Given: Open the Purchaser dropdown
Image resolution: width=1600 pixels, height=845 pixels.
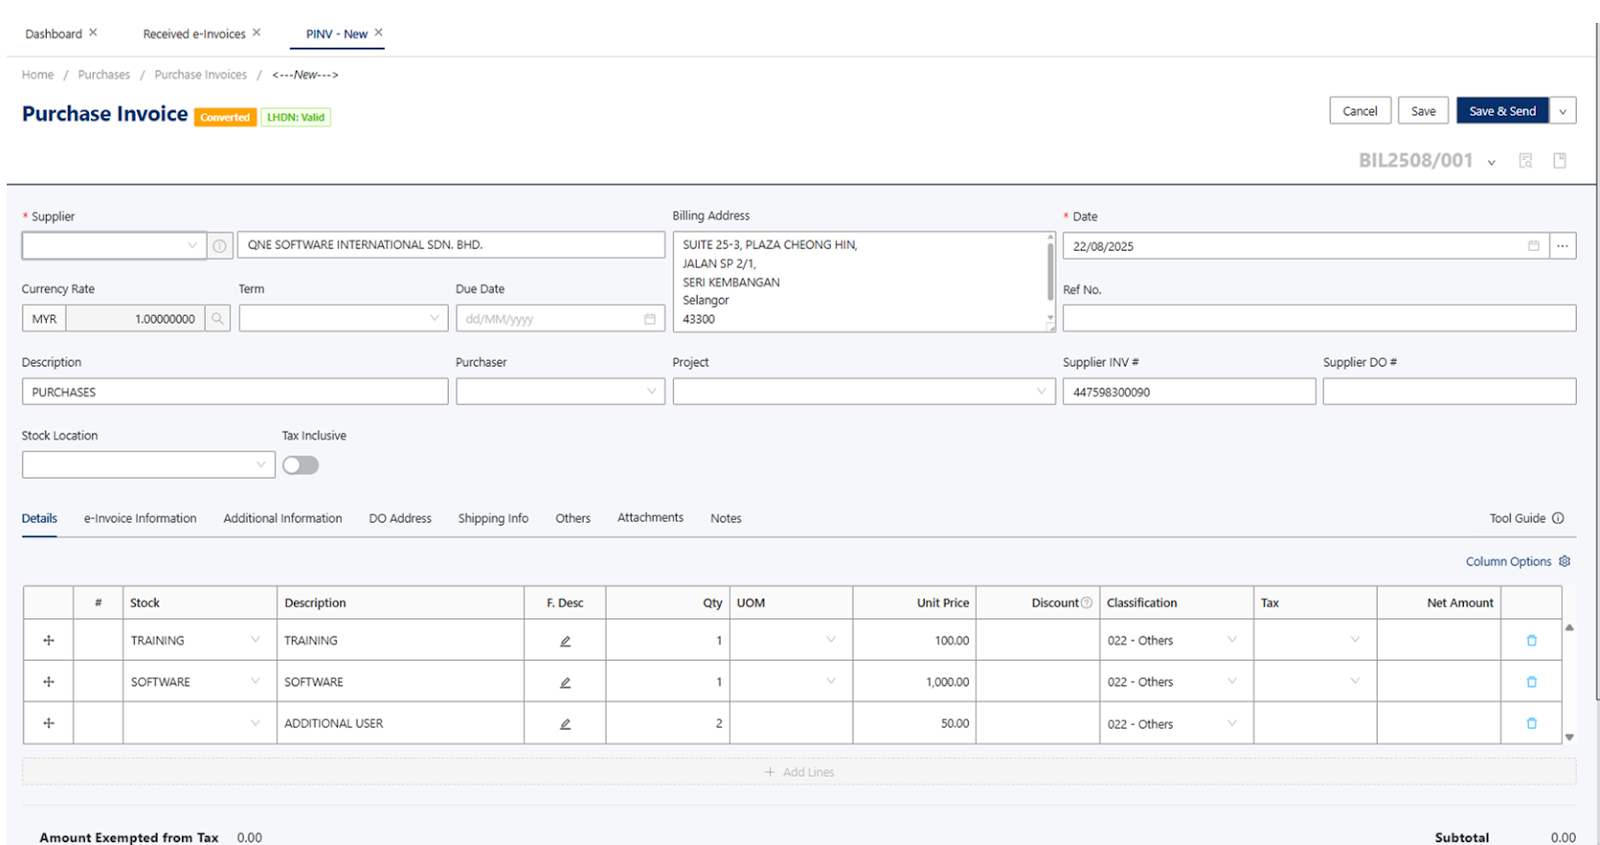Looking at the screenshot, I should (x=560, y=391).
